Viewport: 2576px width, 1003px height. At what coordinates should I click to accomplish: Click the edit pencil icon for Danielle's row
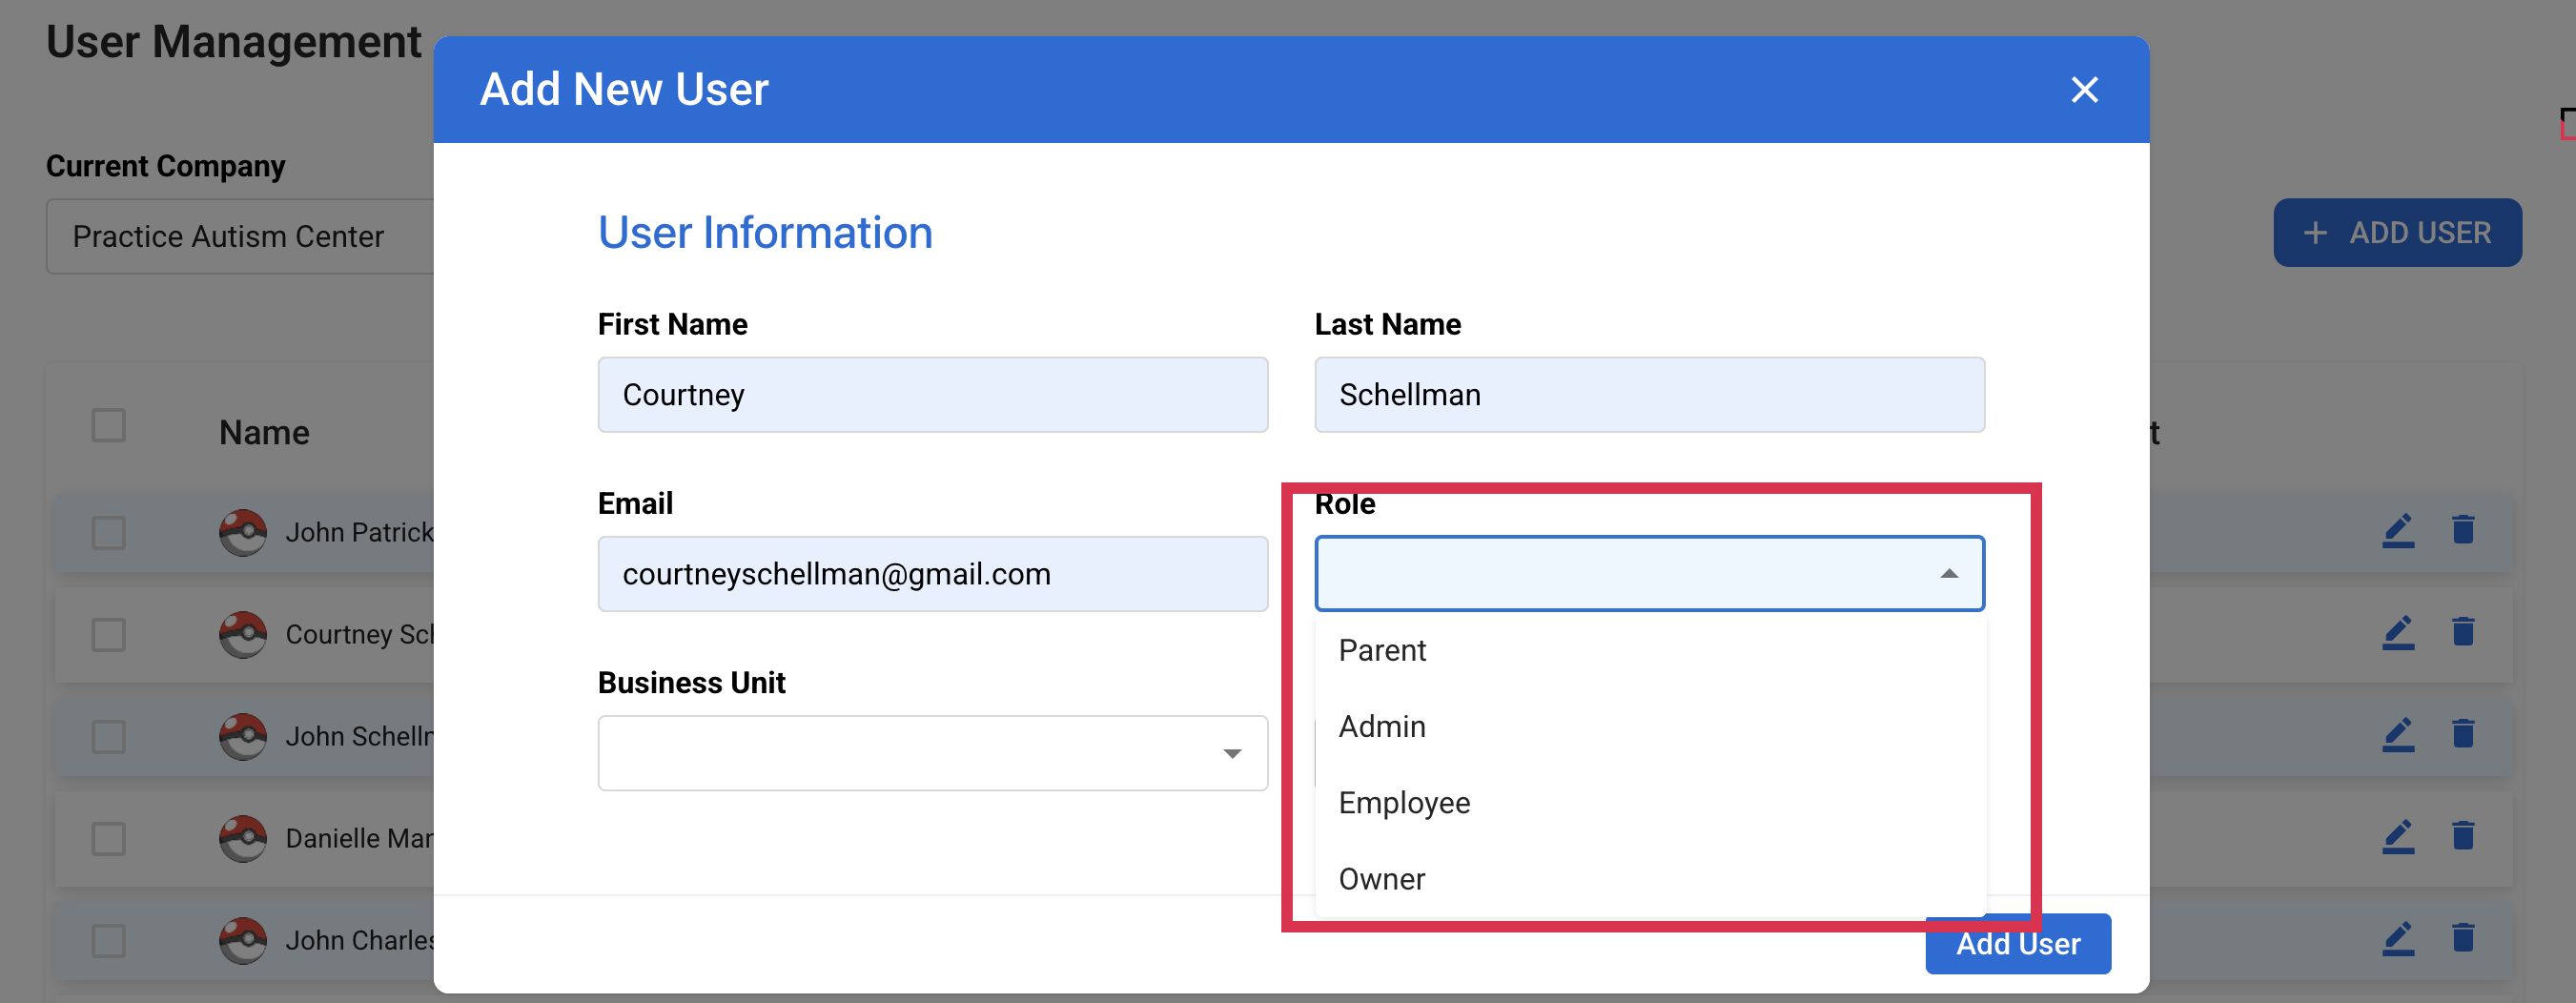[x=2398, y=837]
